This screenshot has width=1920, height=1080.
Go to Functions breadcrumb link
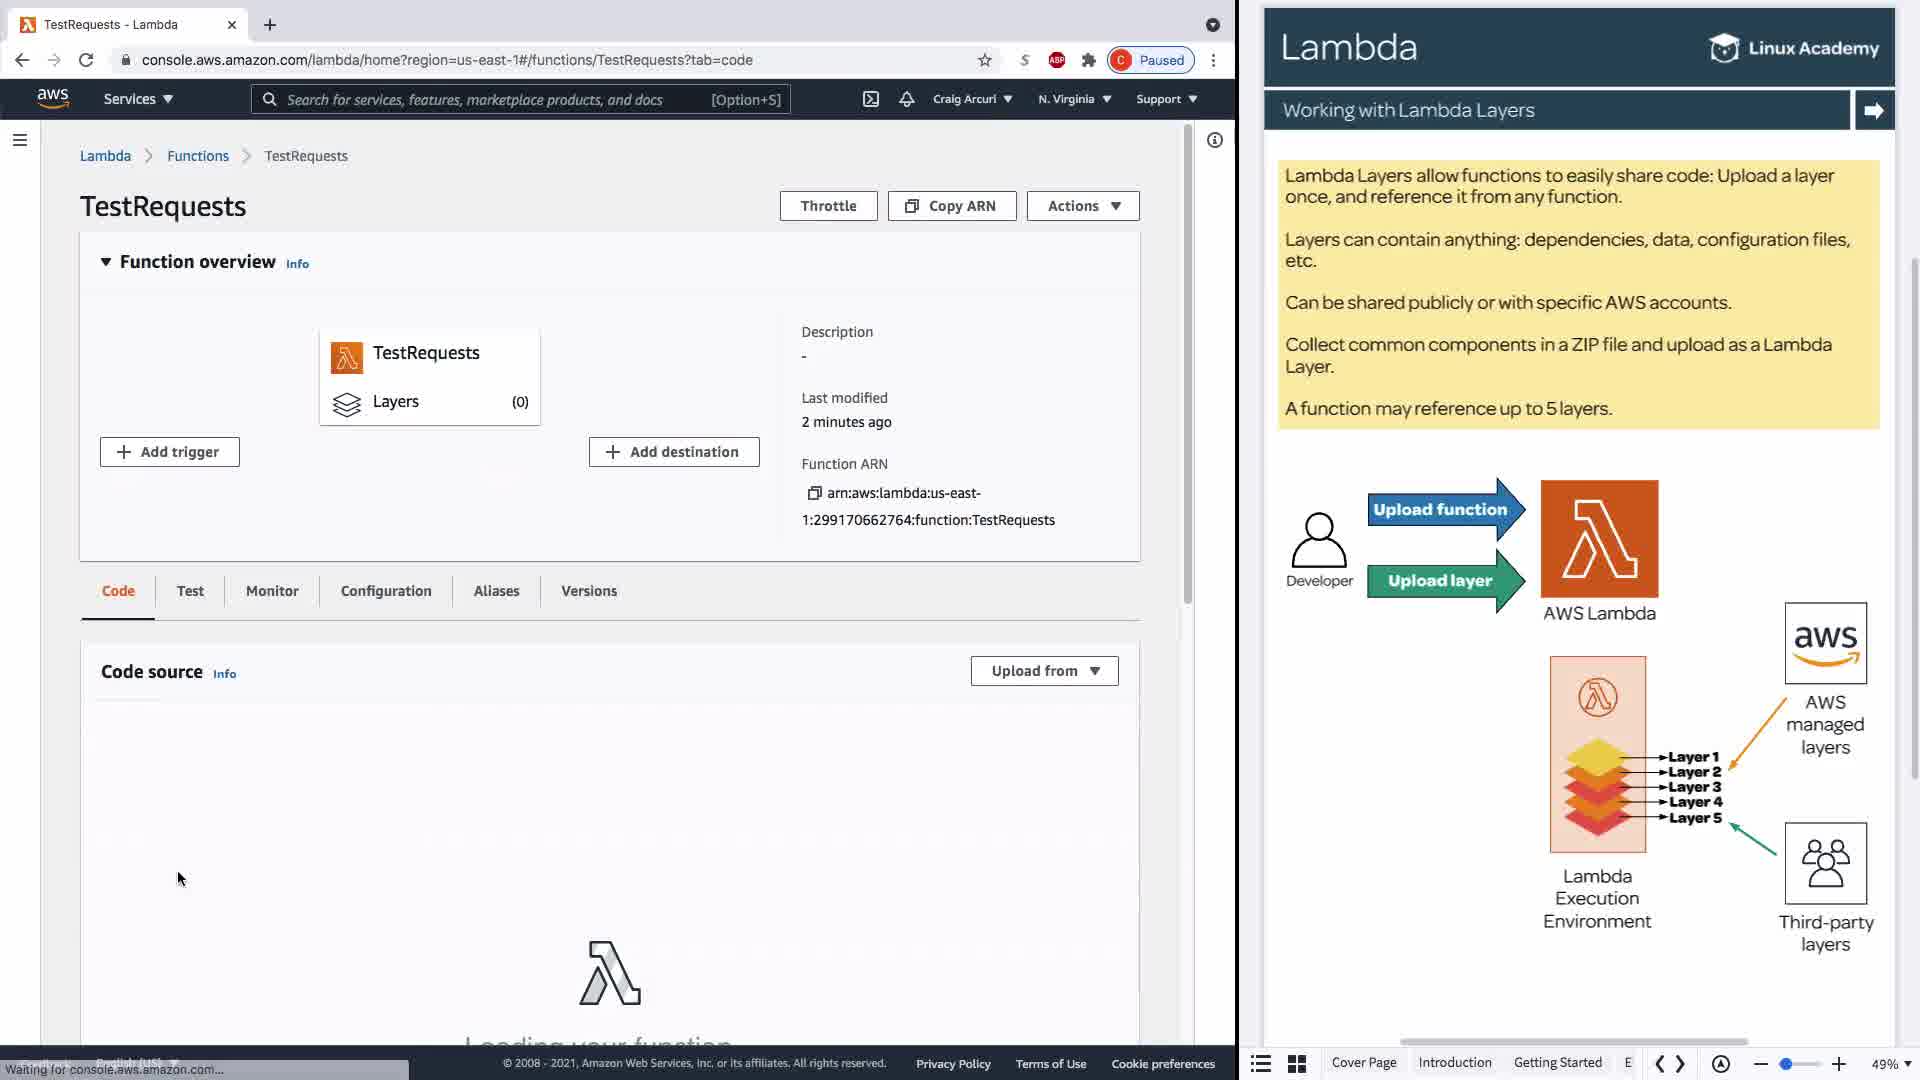coord(198,156)
